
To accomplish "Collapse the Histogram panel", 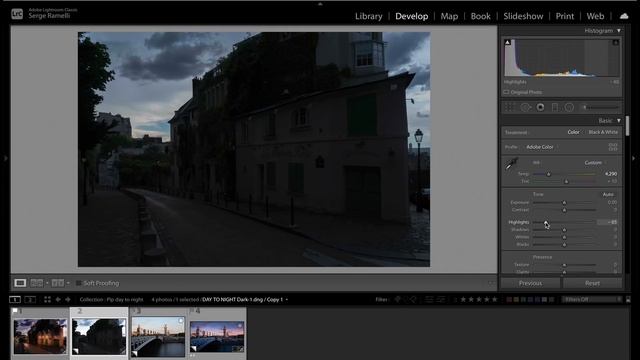I will coord(619,31).
